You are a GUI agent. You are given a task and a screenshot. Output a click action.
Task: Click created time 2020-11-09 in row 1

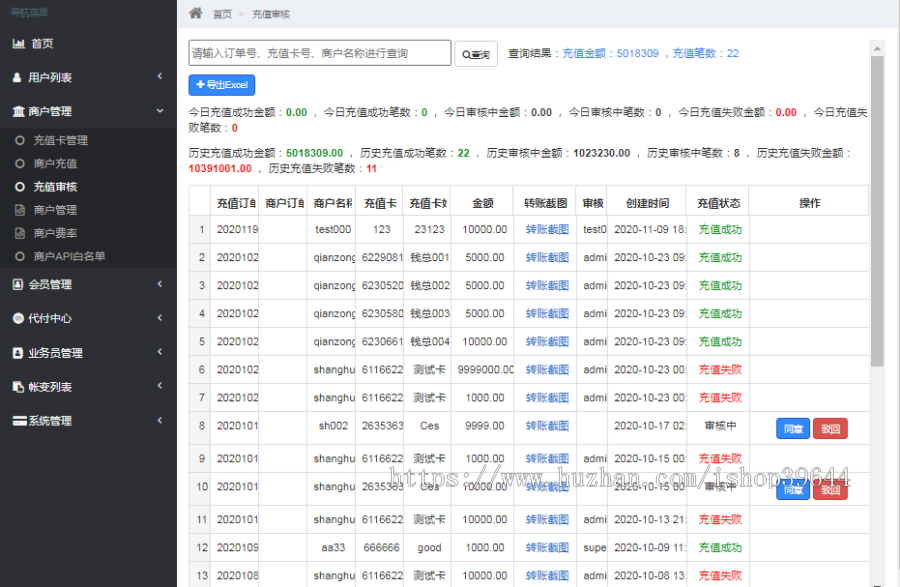649,230
